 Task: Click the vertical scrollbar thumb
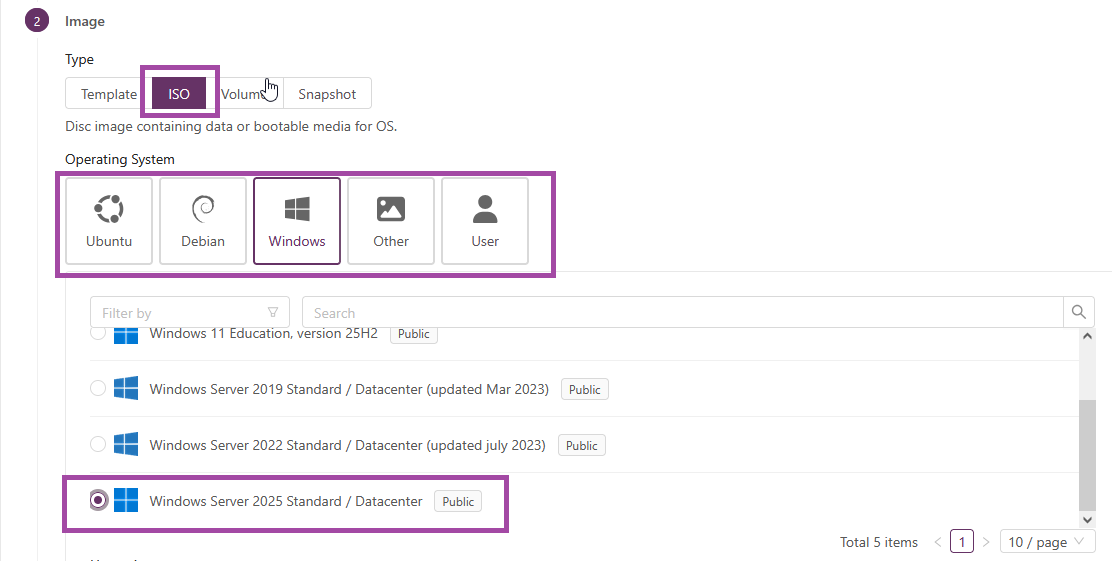click(x=1087, y=455)
